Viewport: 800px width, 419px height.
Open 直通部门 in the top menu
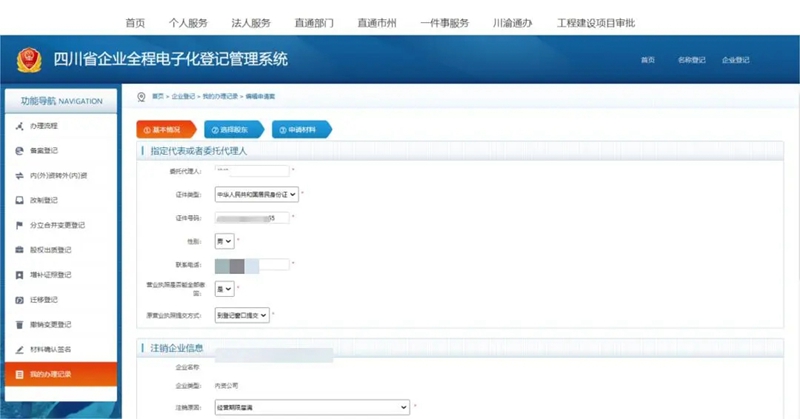314,23
